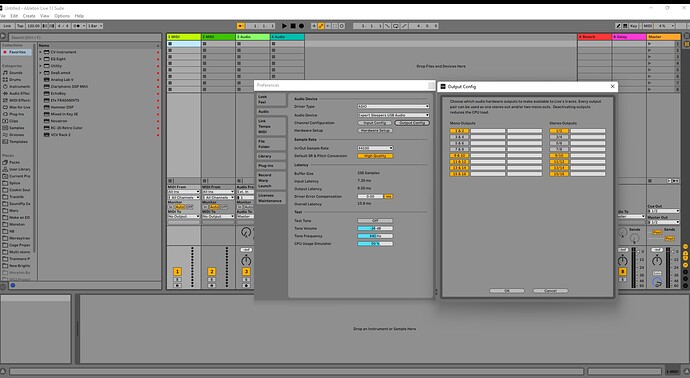Open the Plug-Ins browser category
This screenshot has width=690, height=378.
(x=17, y=114)
